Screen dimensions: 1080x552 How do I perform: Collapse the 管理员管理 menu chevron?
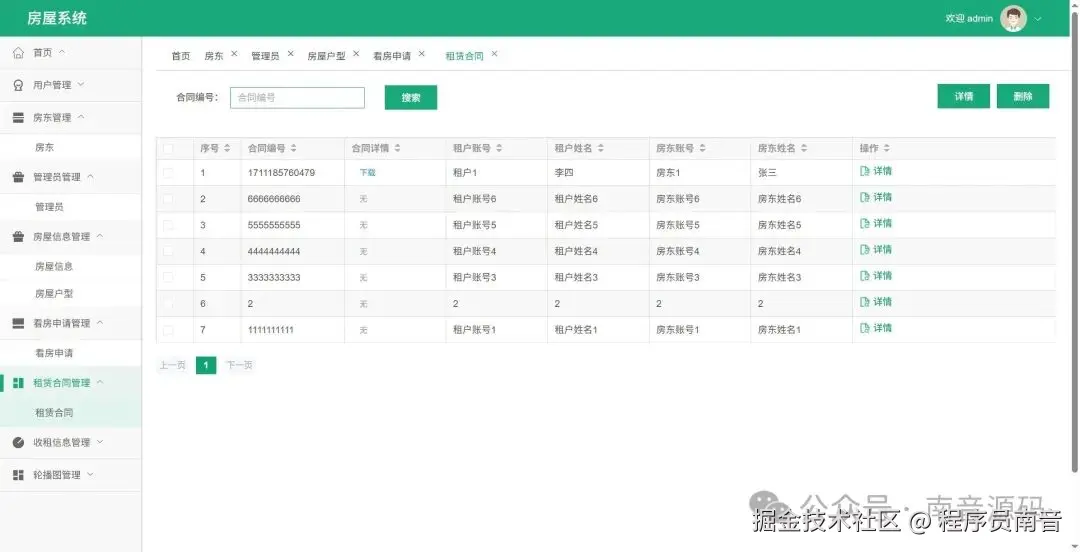pos(90,176)
